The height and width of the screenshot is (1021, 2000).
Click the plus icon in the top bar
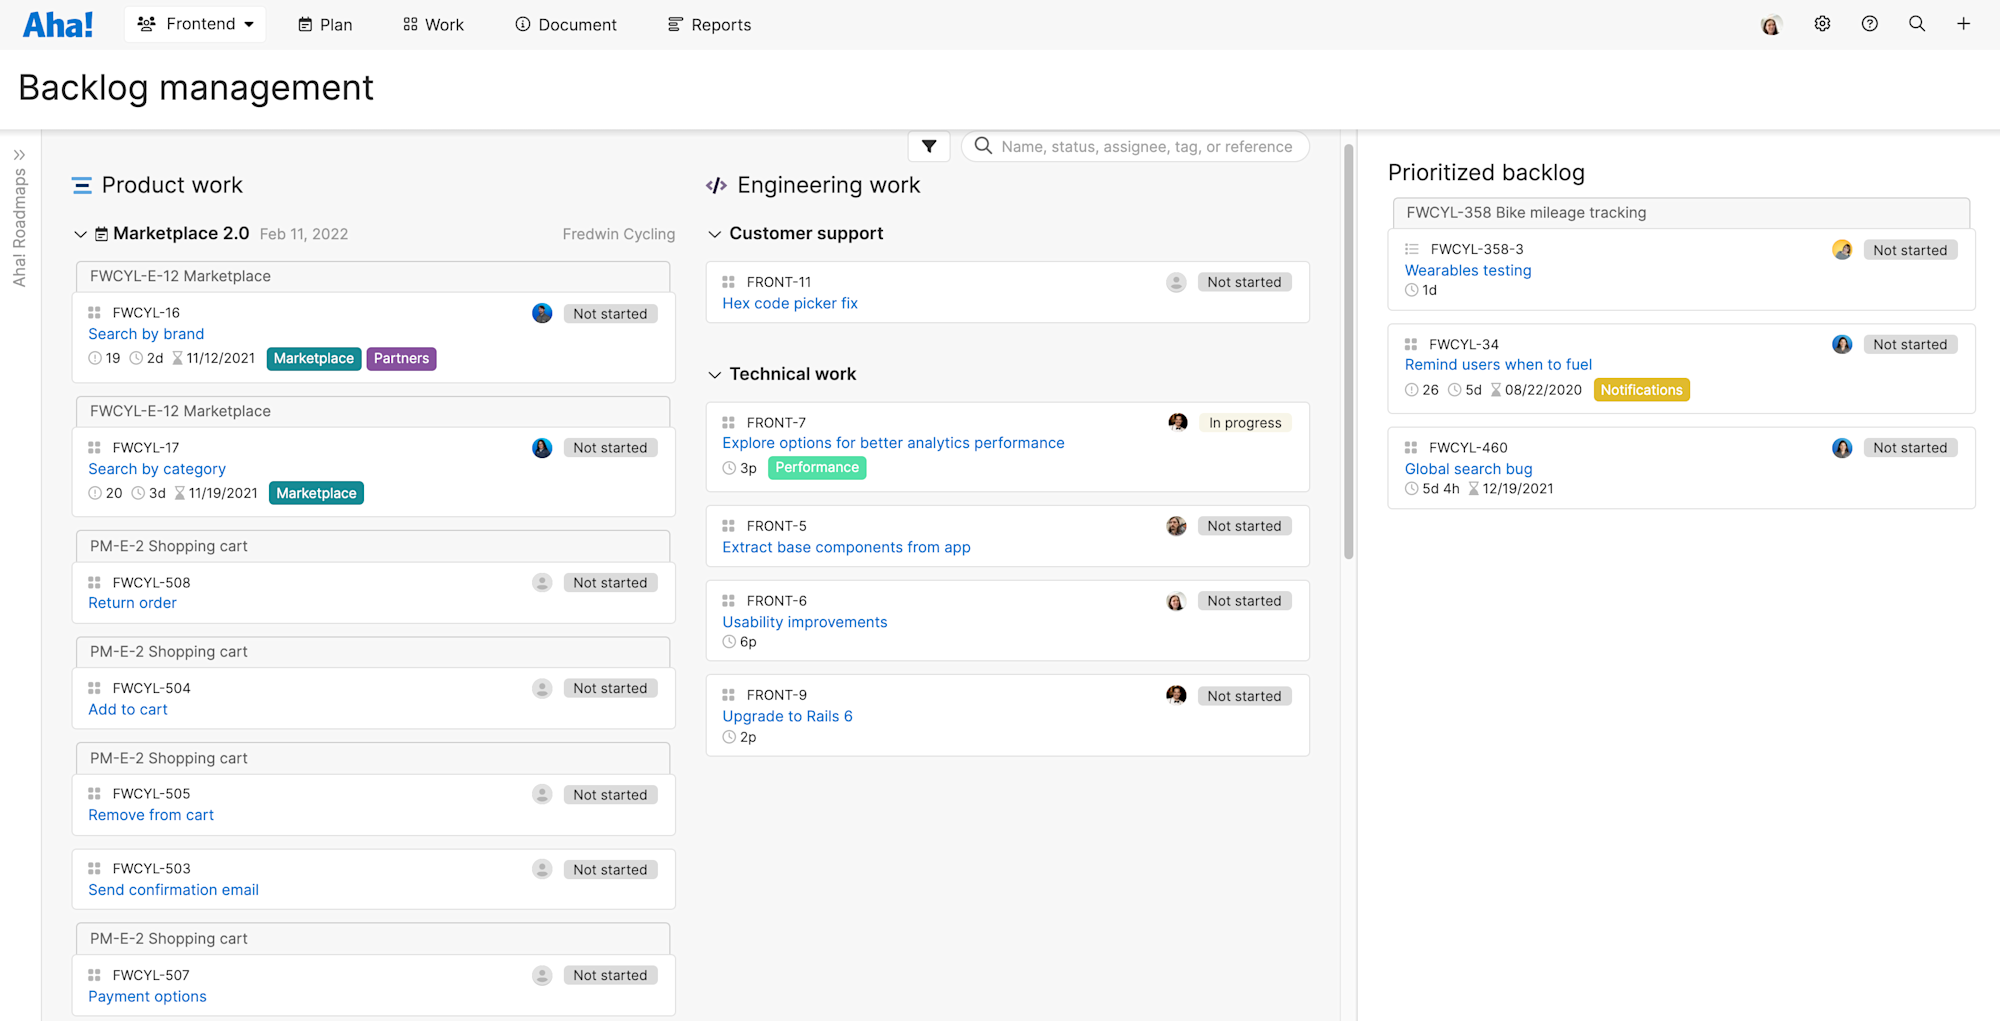pyautogui.click(x=1963, y=23)
